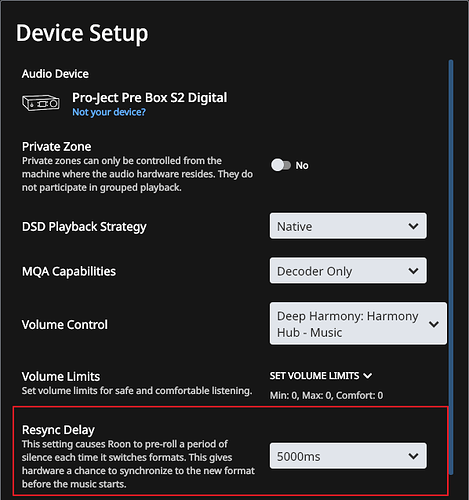Click the Pro-Ject Pre Box S2 Digital name

[x=150, y=98]
